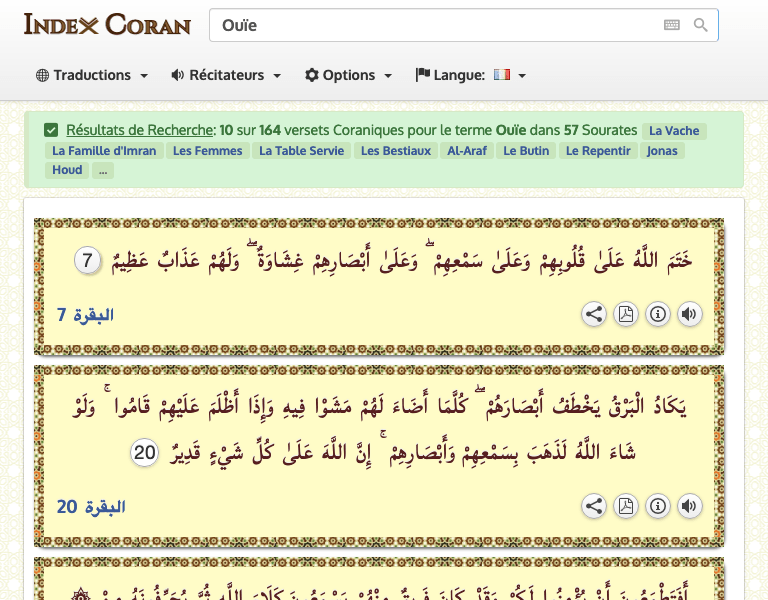Export verse 20 as PDF
The image size is (768, 600).
[626, 506]
